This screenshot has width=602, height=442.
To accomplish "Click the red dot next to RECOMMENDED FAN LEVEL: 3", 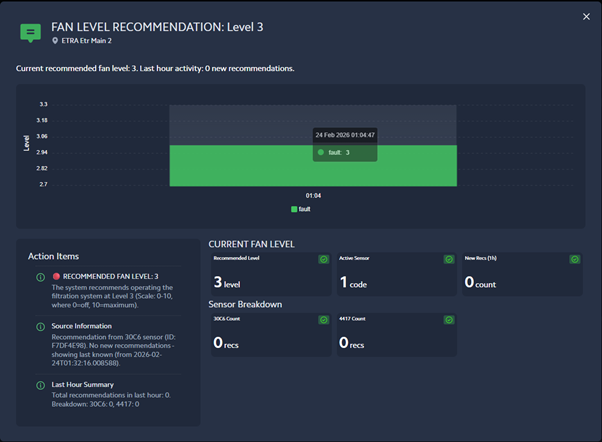I will 56,276.
